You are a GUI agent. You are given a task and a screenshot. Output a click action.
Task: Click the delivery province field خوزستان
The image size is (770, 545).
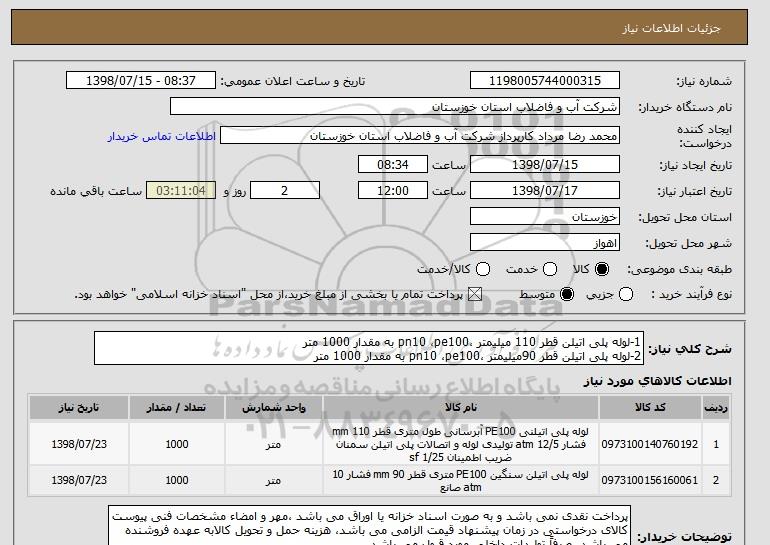[x=545, y=216]
